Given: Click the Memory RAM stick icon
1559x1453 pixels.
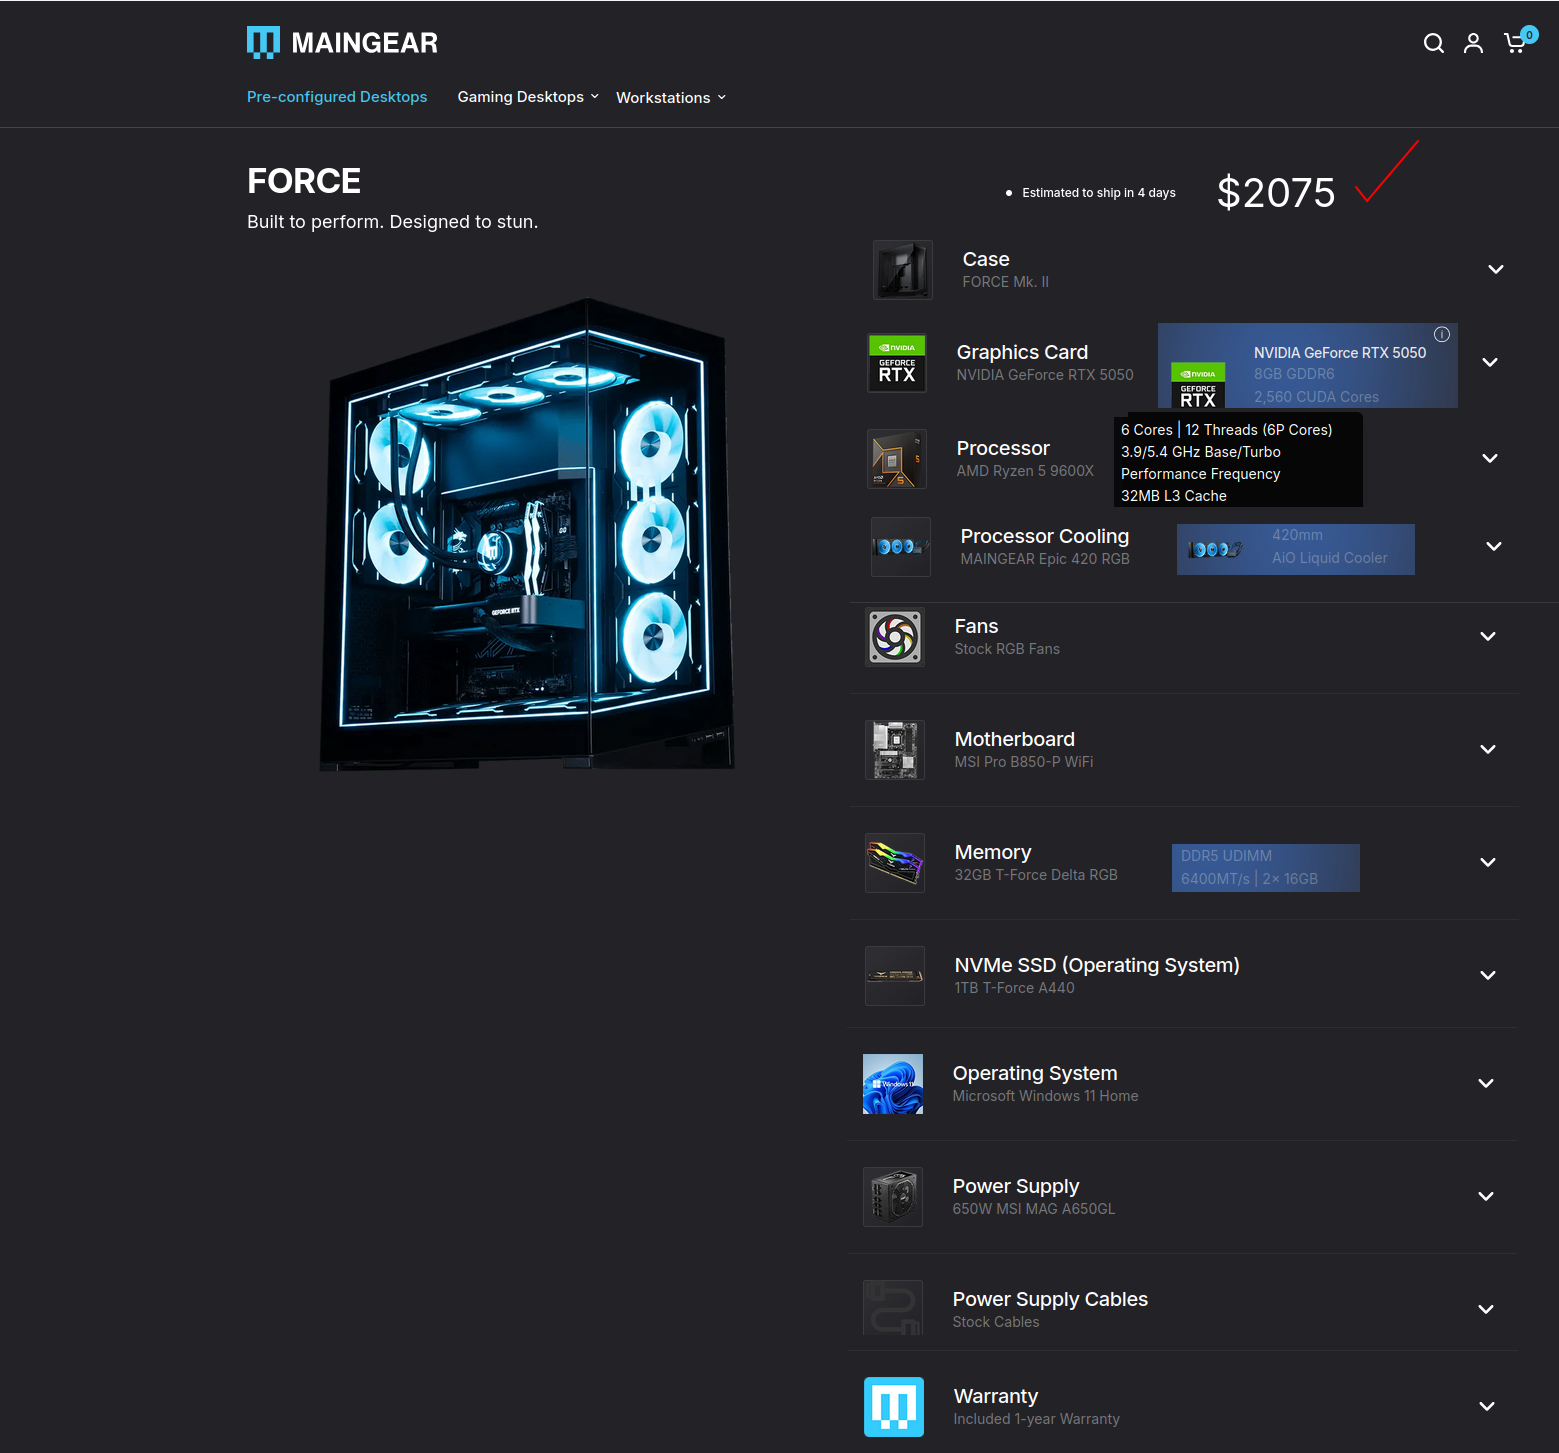Looking at the screenshot, I should 895,863.
